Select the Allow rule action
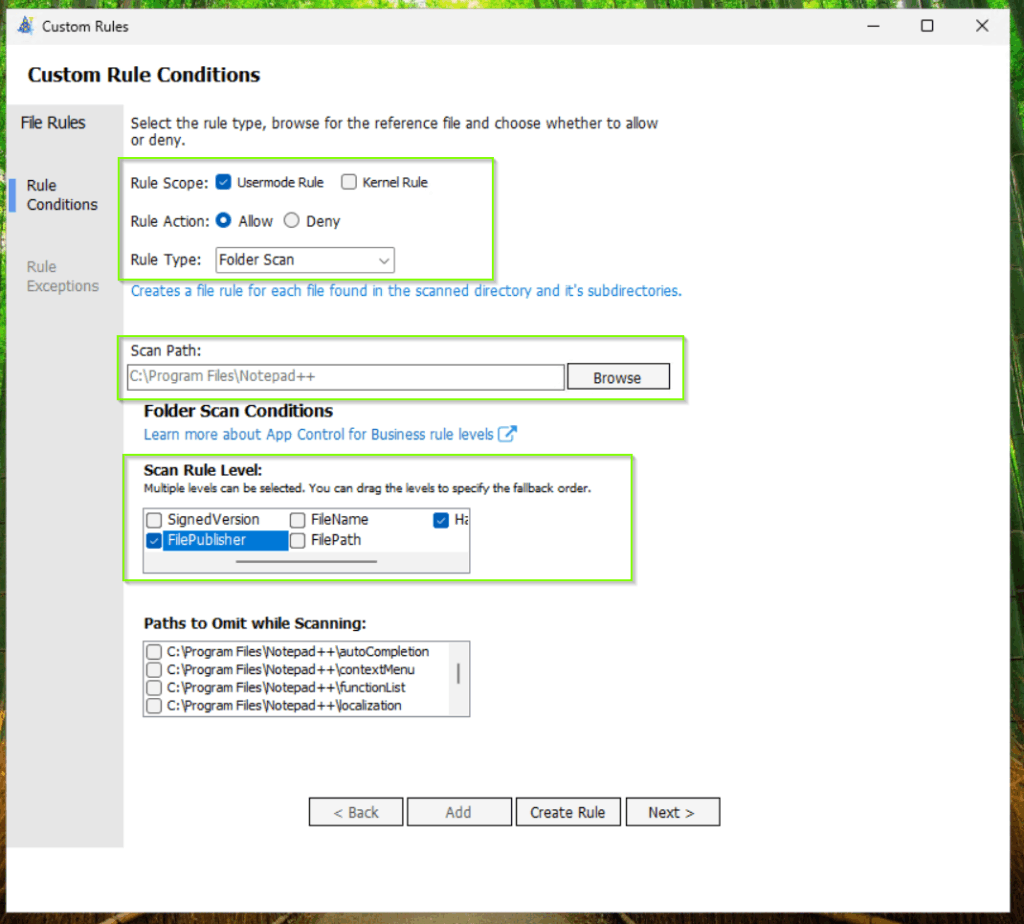The width and height of the screenshot is (1024, 924). pyautogui.click(x=224, y=221)
